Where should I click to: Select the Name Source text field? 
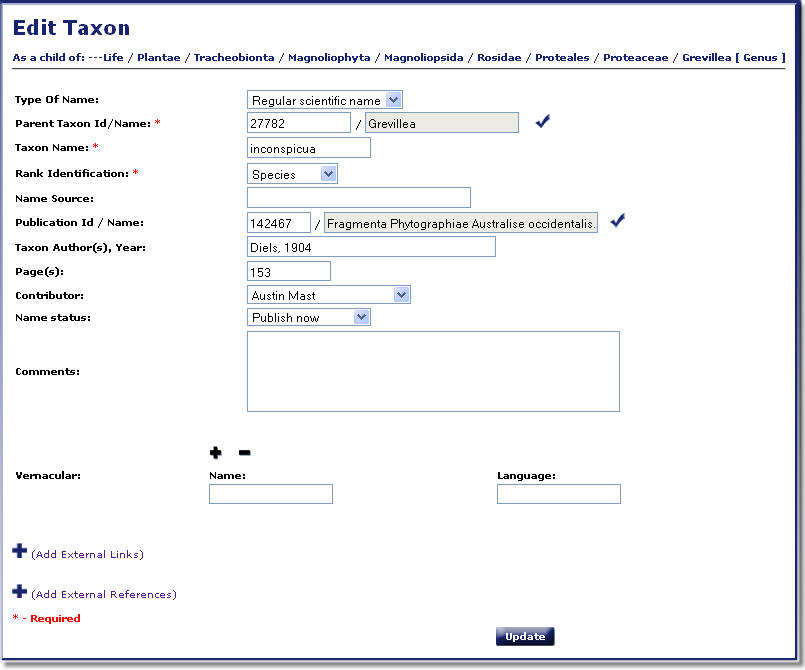point(358,198)
